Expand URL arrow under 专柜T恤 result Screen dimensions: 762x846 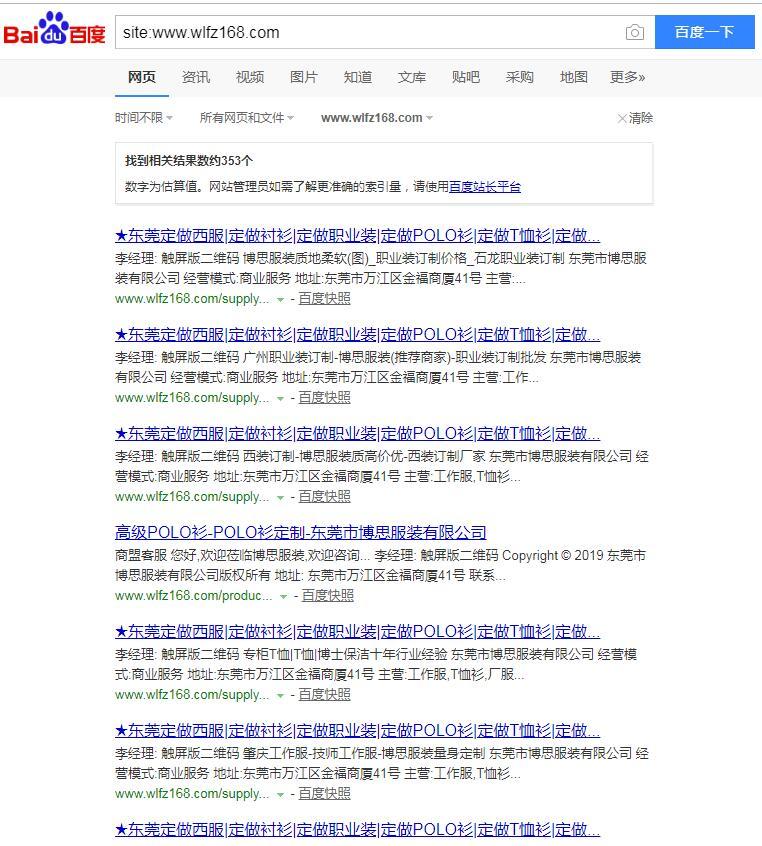coord(281,695)
